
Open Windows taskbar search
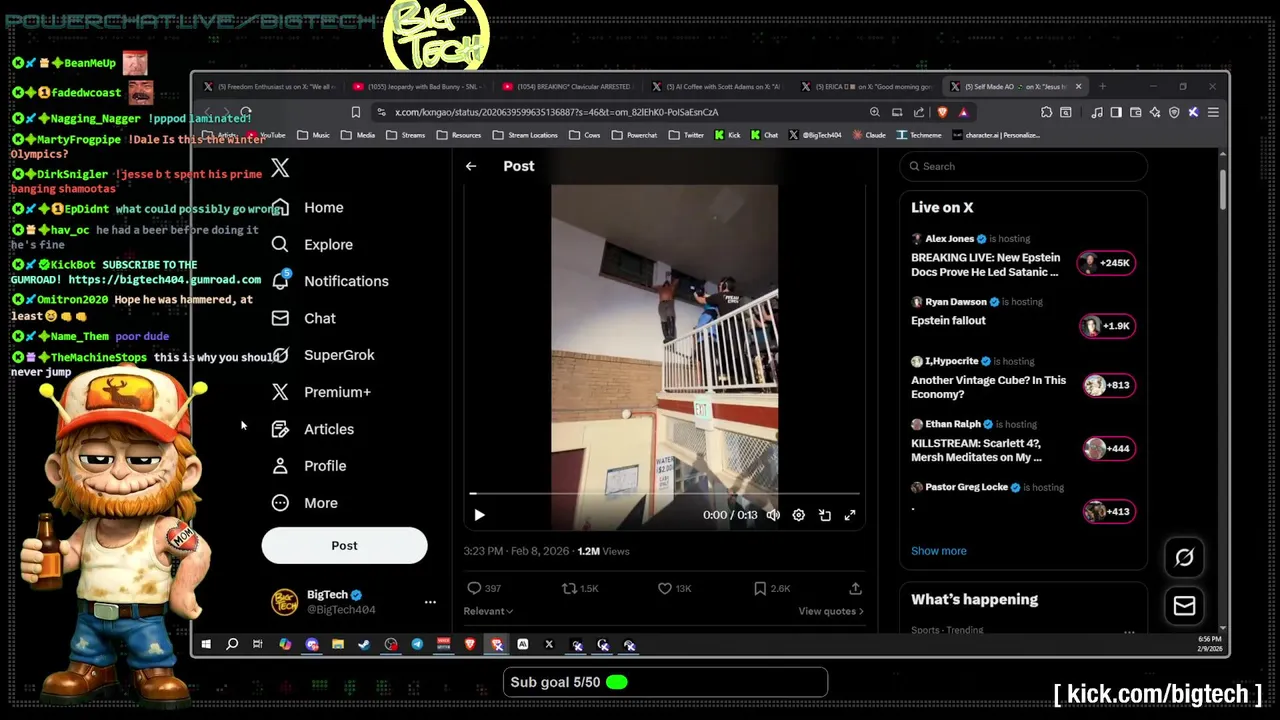pos(232,645)
